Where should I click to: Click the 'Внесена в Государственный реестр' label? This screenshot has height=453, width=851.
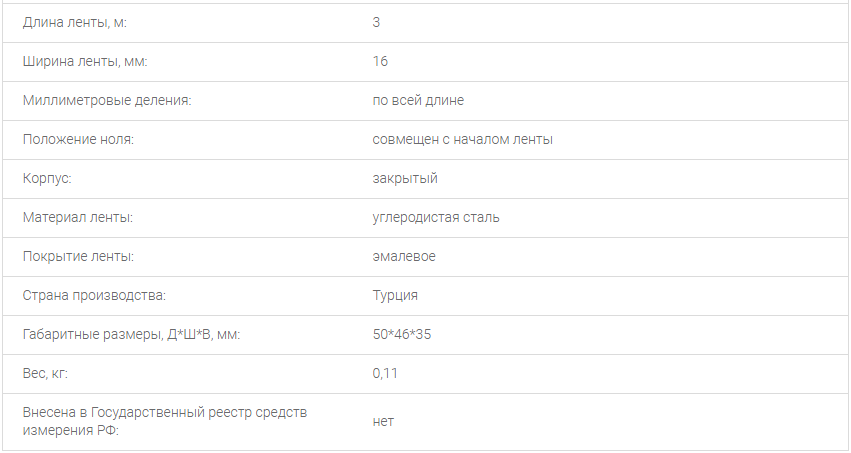164,421
